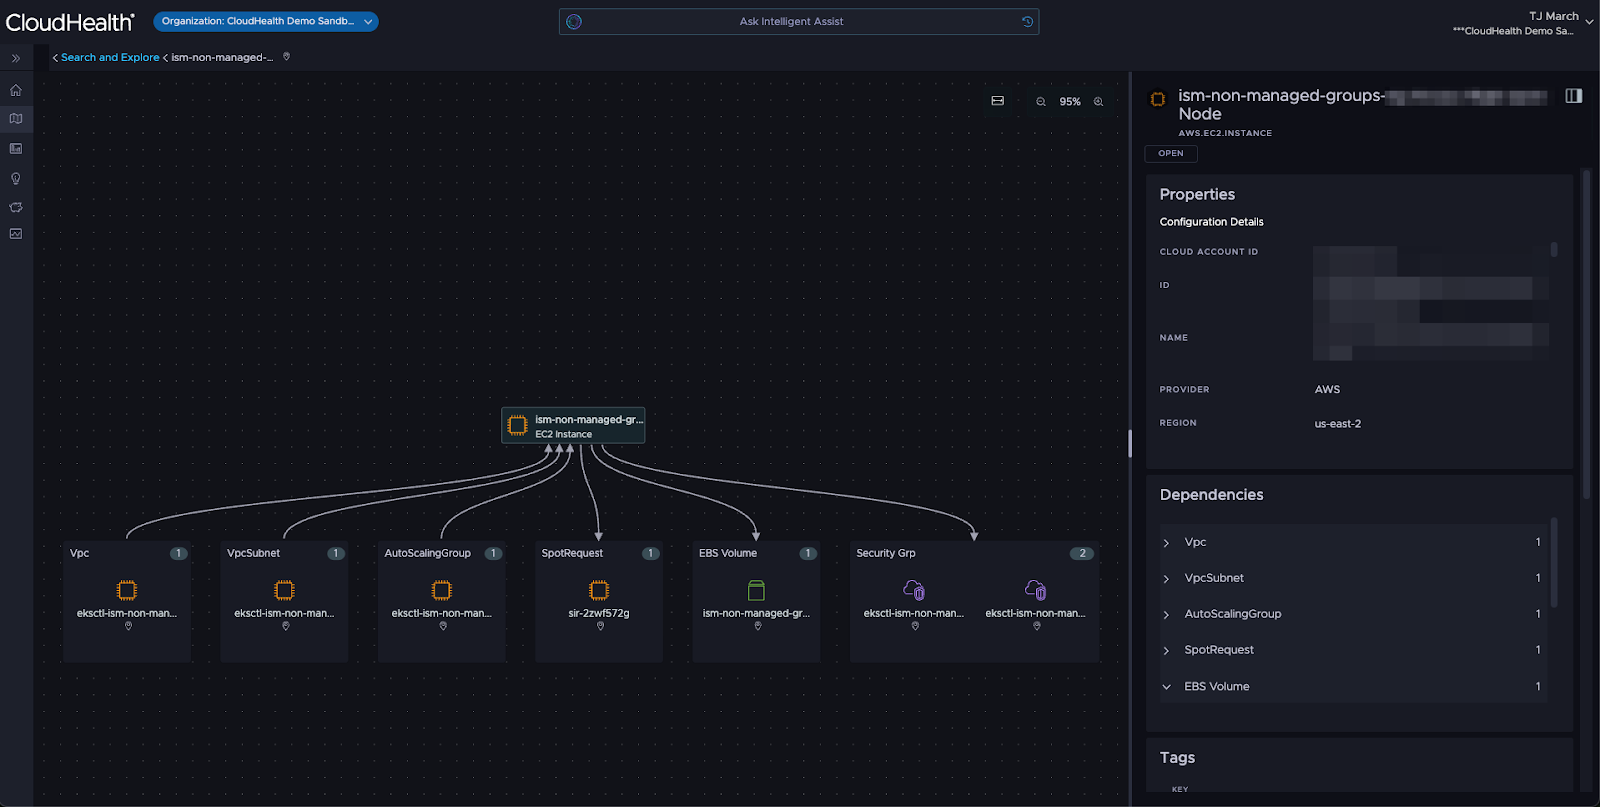Screen dimensions: 1600x807
Task: Click the Dependencies section heading
Action: [x=1211, y=495]
